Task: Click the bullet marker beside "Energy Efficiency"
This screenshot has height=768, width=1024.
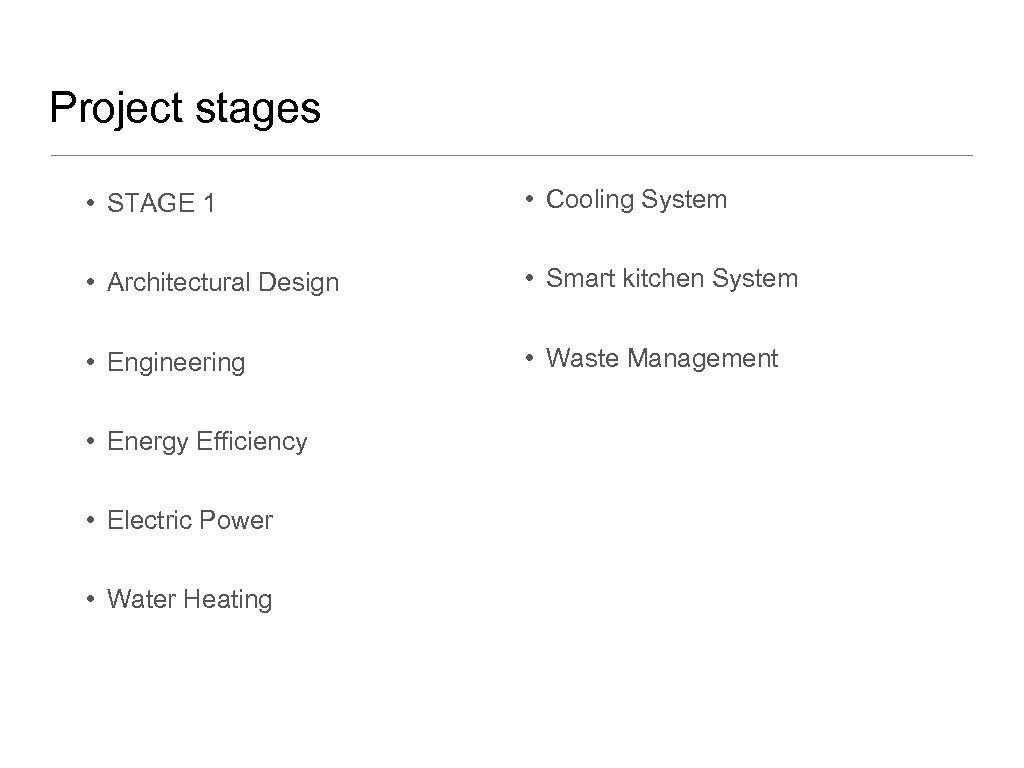Action: [90, 440]
